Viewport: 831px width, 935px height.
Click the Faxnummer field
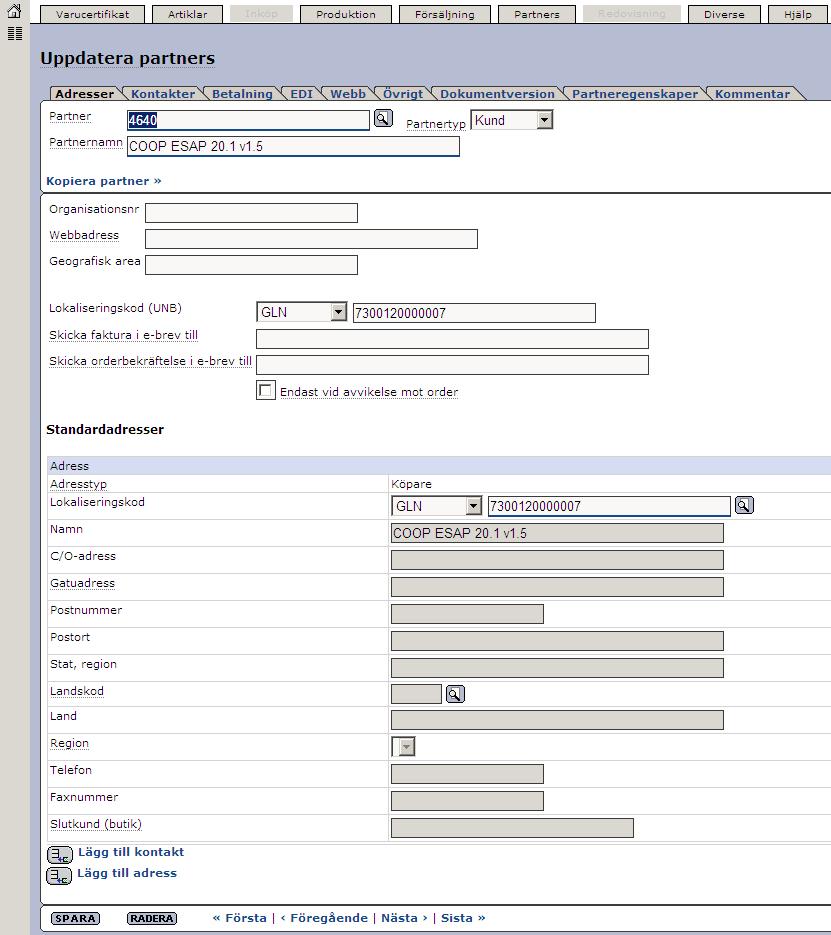click(x=467, y=801)
